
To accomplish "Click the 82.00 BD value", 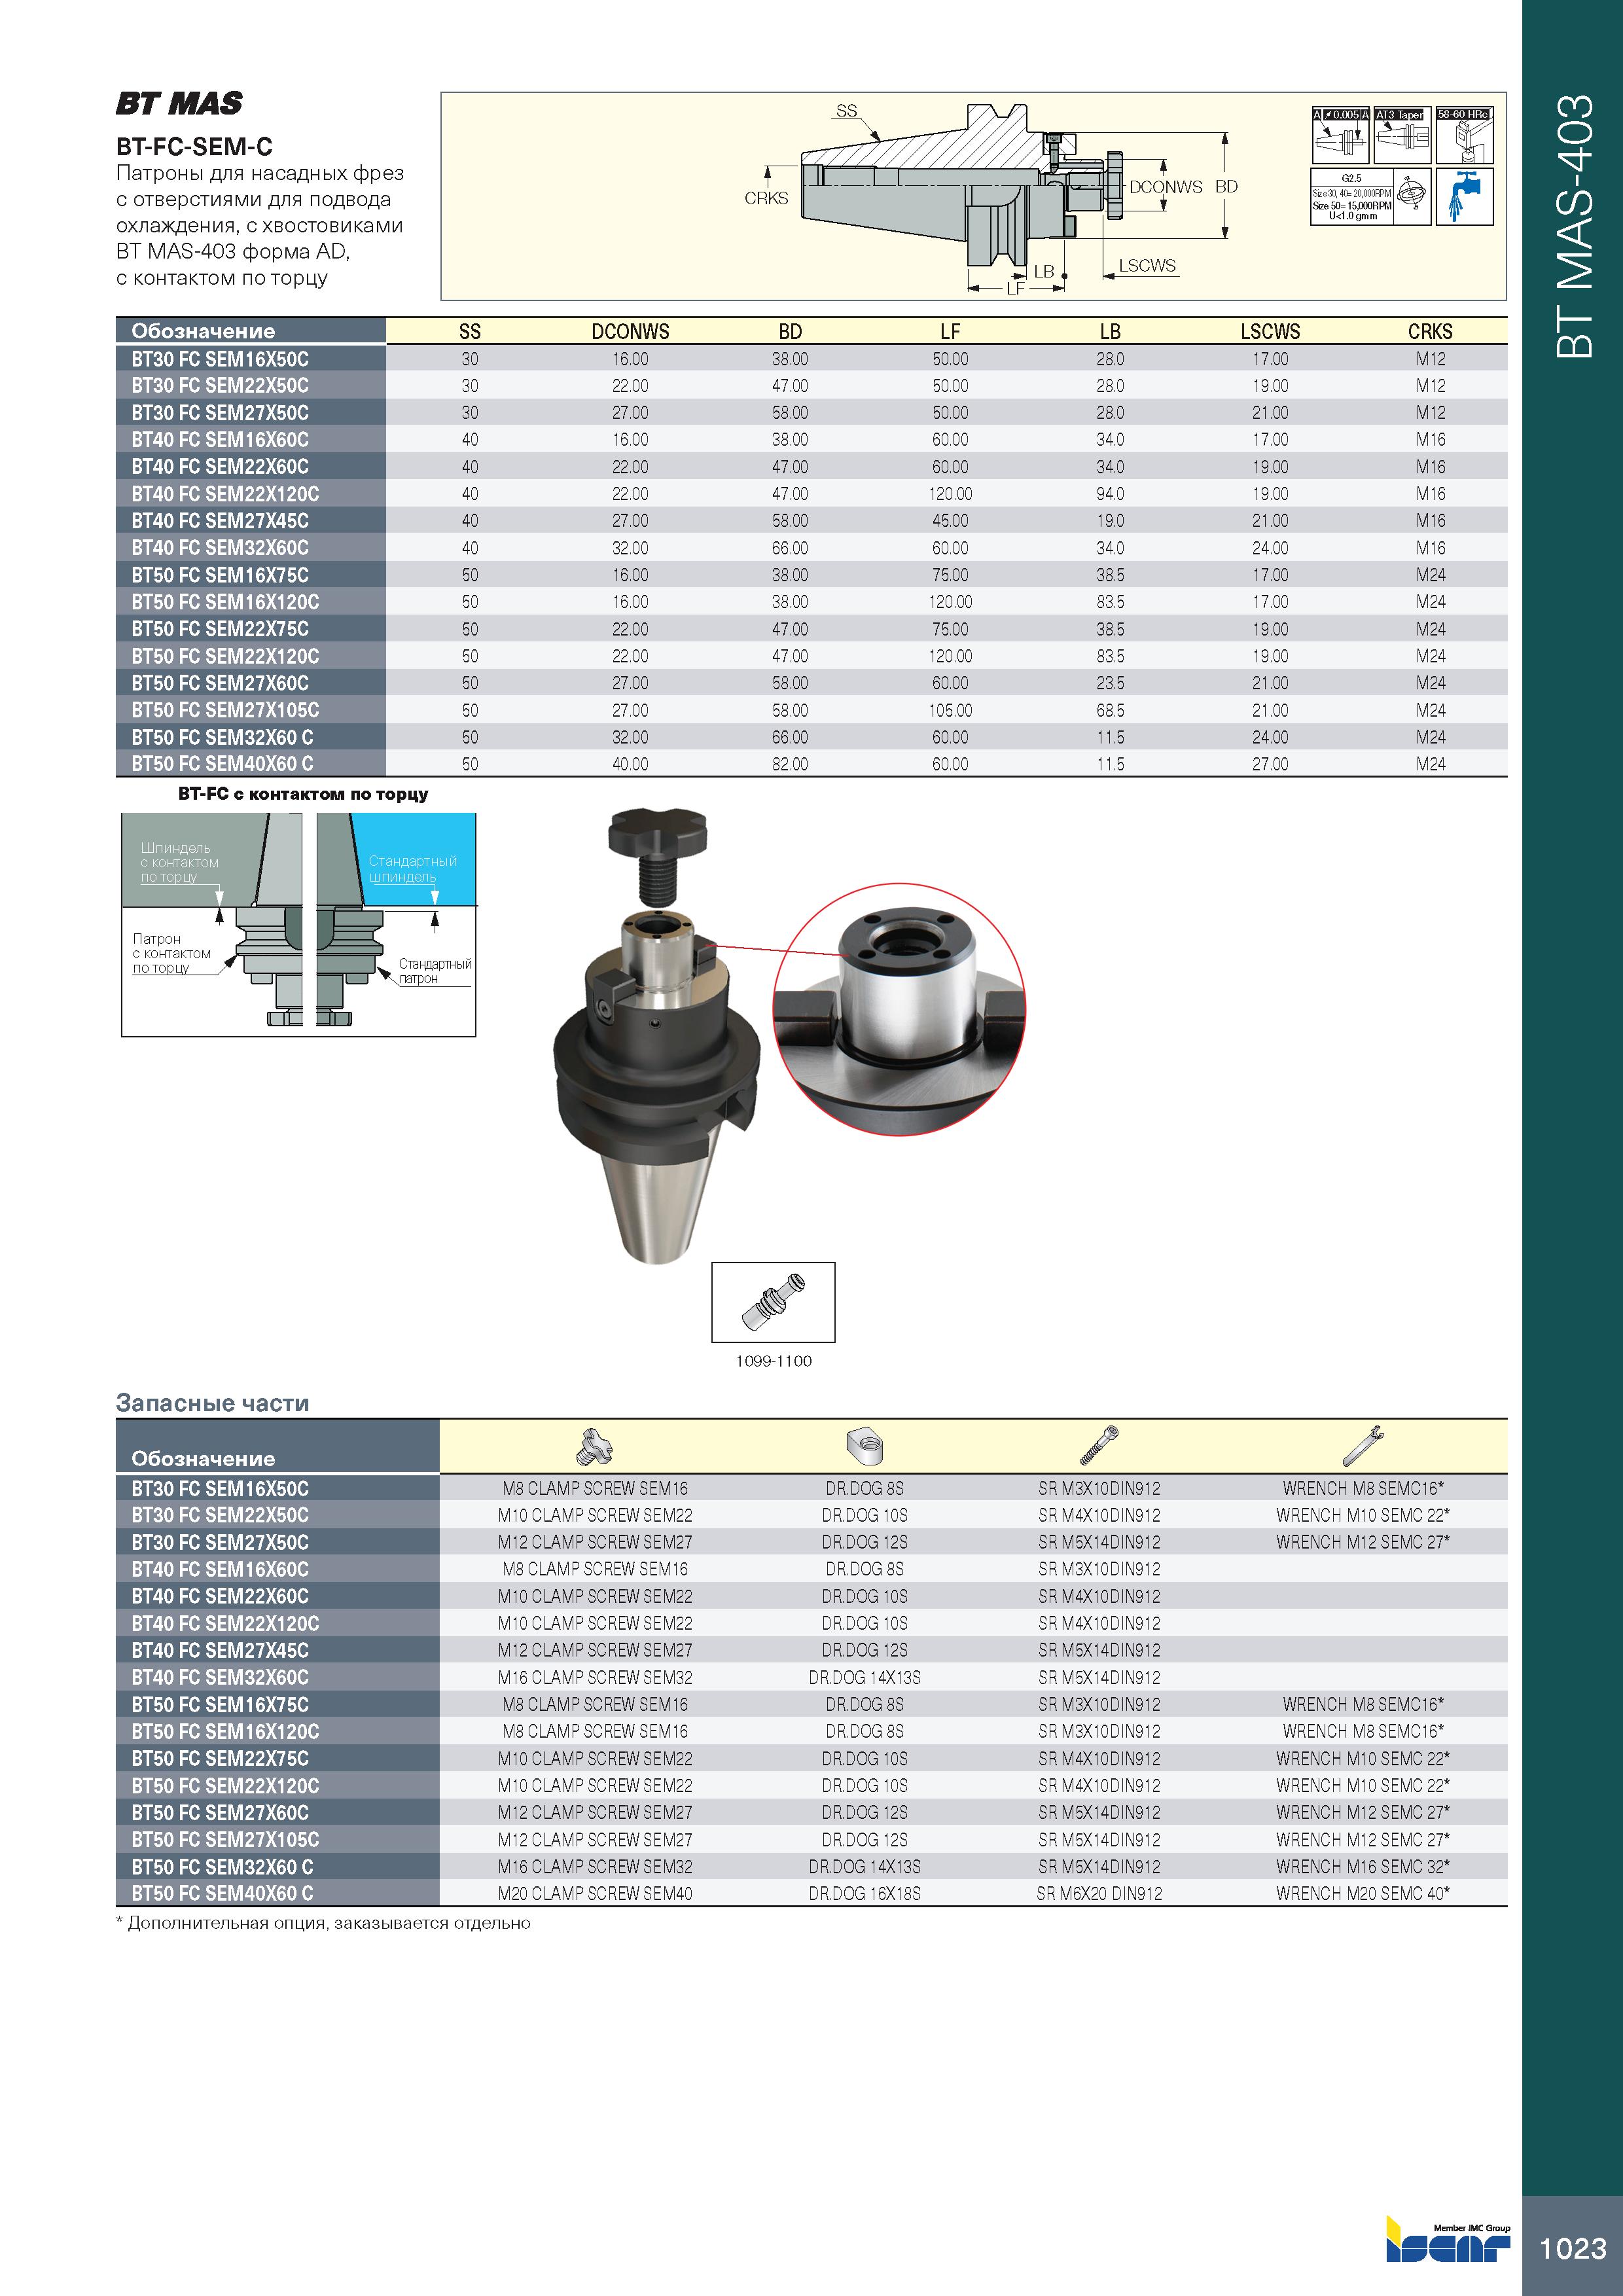I will click(790, 764).
